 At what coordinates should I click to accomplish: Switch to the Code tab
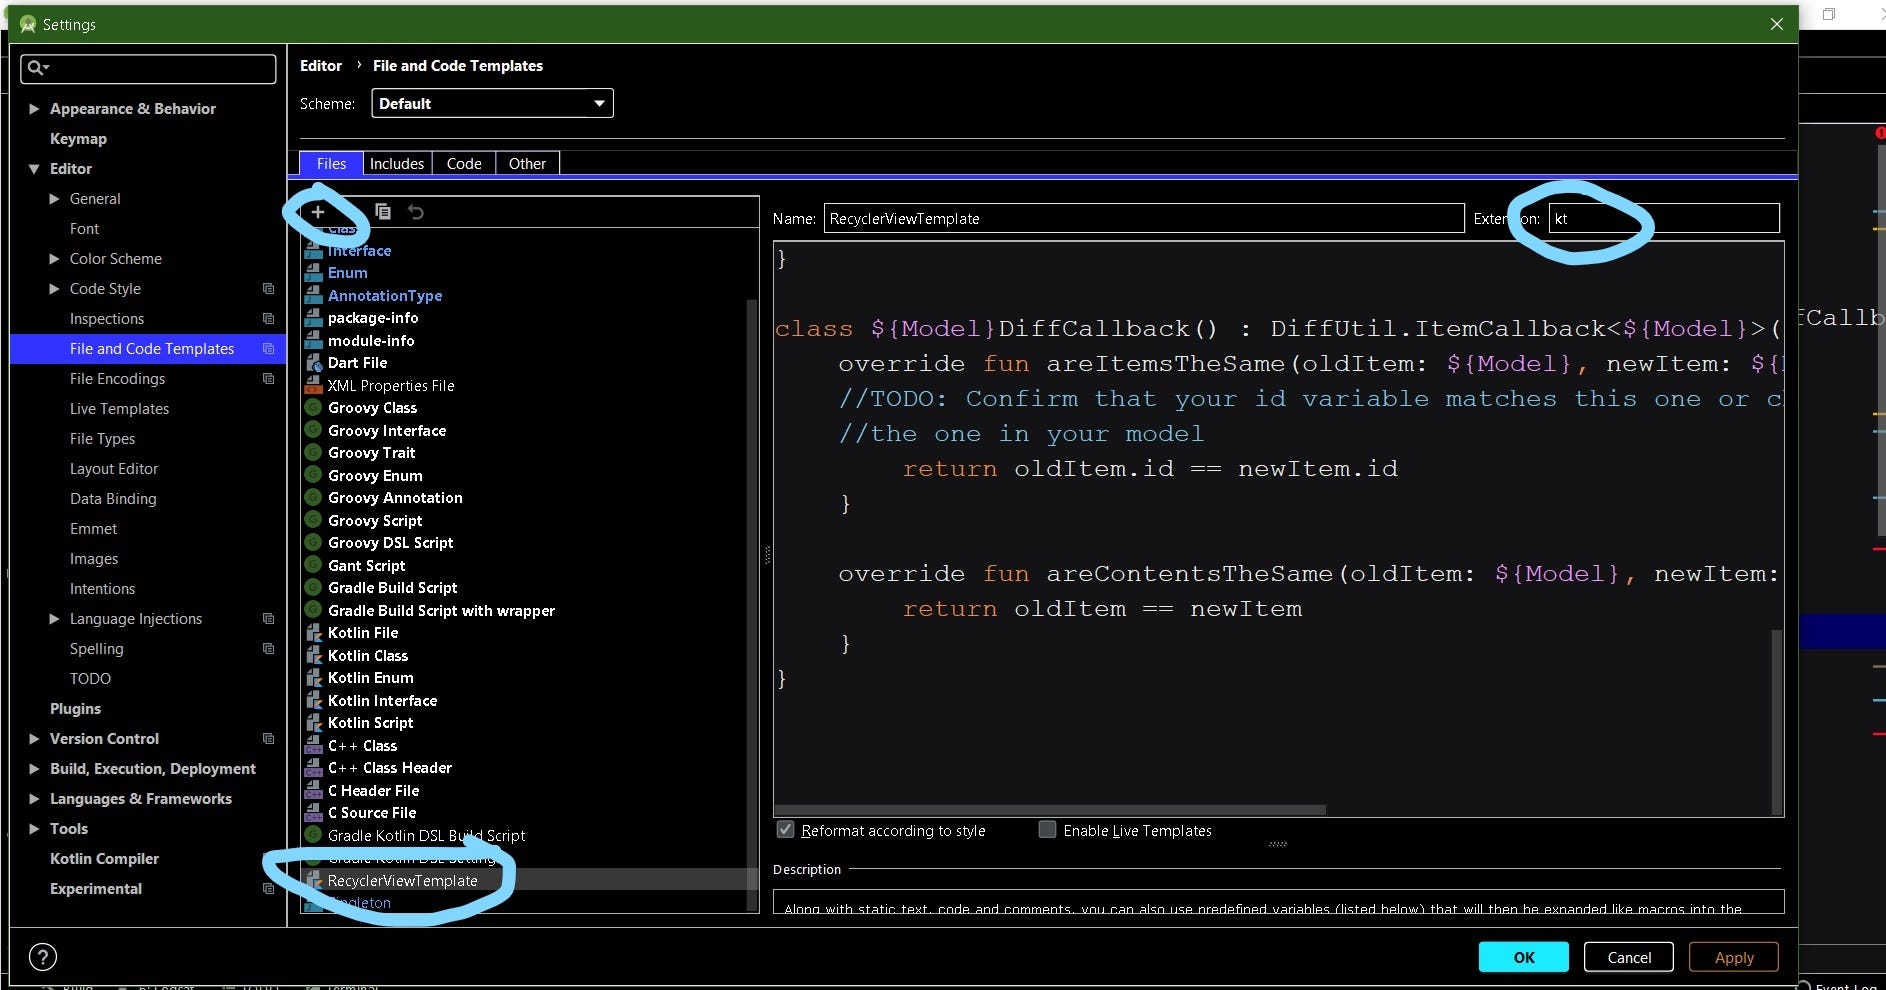point(464,163)
